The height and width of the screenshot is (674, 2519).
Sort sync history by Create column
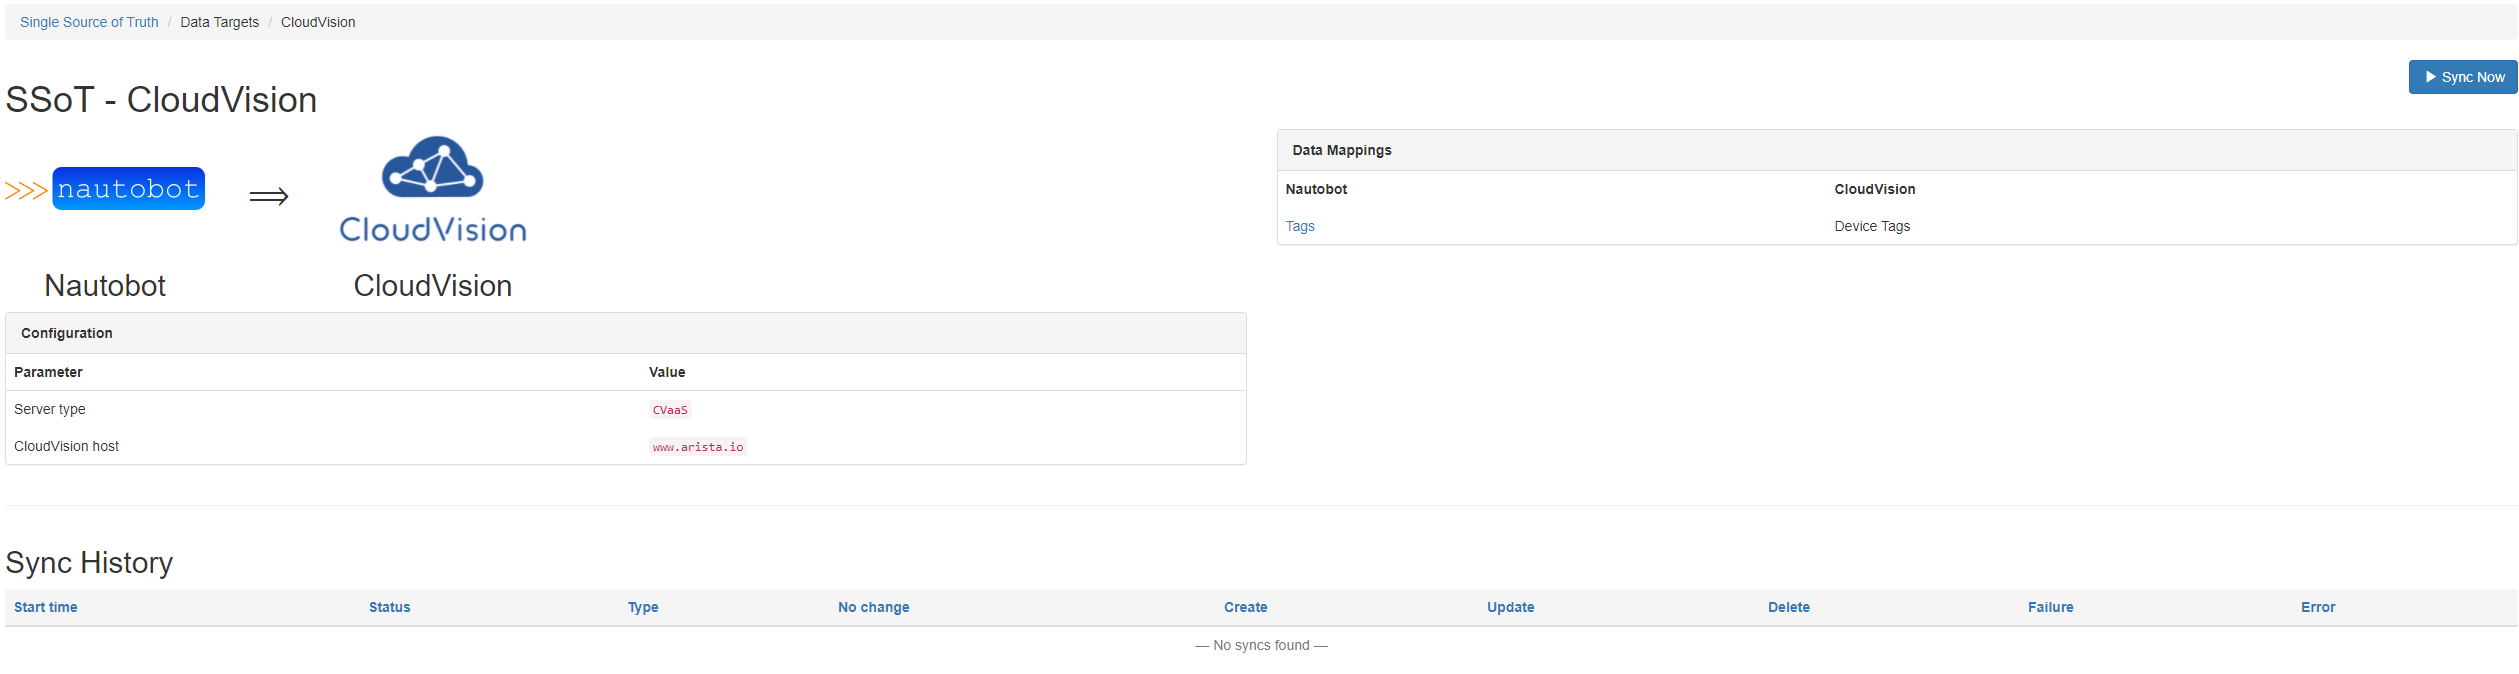point(1246,607)
